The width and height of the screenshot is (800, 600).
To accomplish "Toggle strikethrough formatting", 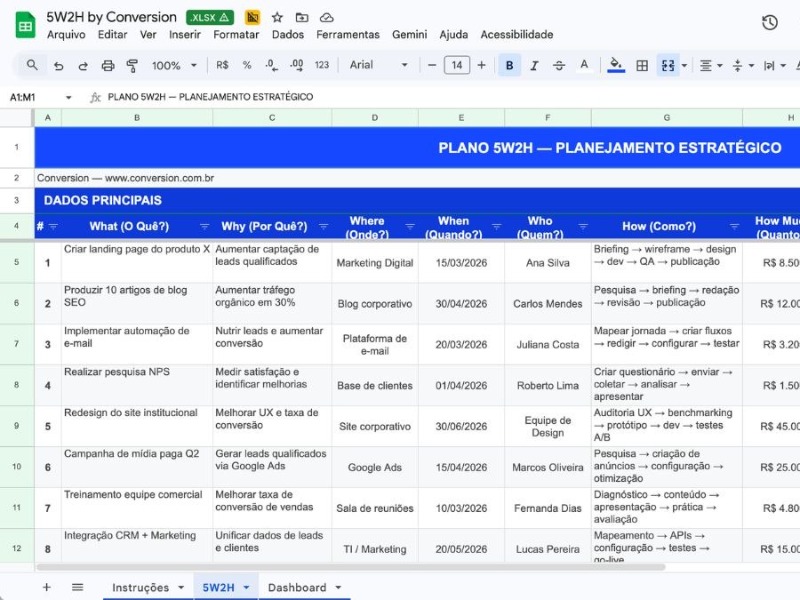I will tap(559, 66).
